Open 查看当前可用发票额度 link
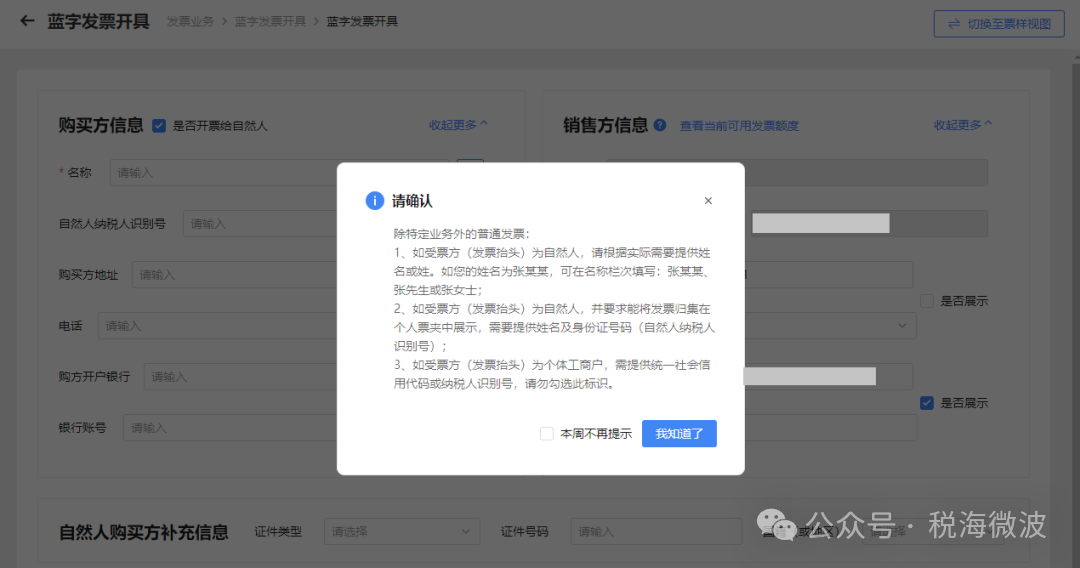The width and height of the screenshot is (1080, 568). click(739, 126)
